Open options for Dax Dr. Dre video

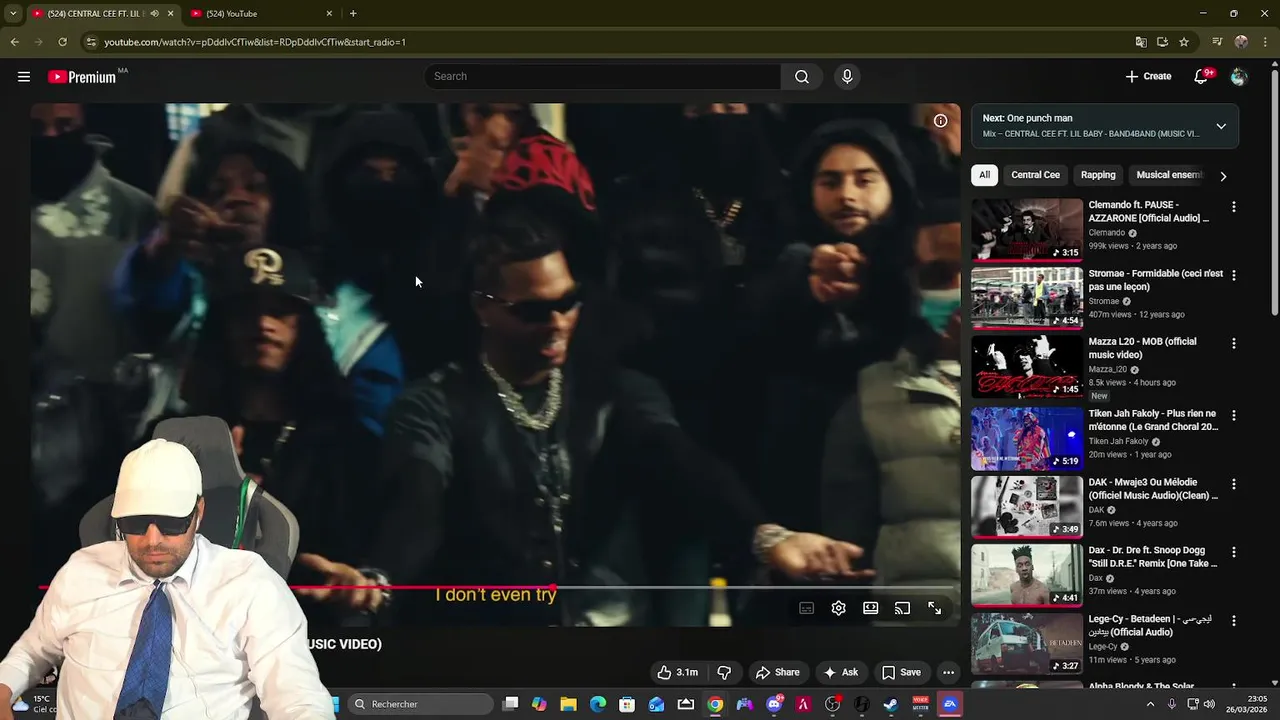(x=1233, y=552)
